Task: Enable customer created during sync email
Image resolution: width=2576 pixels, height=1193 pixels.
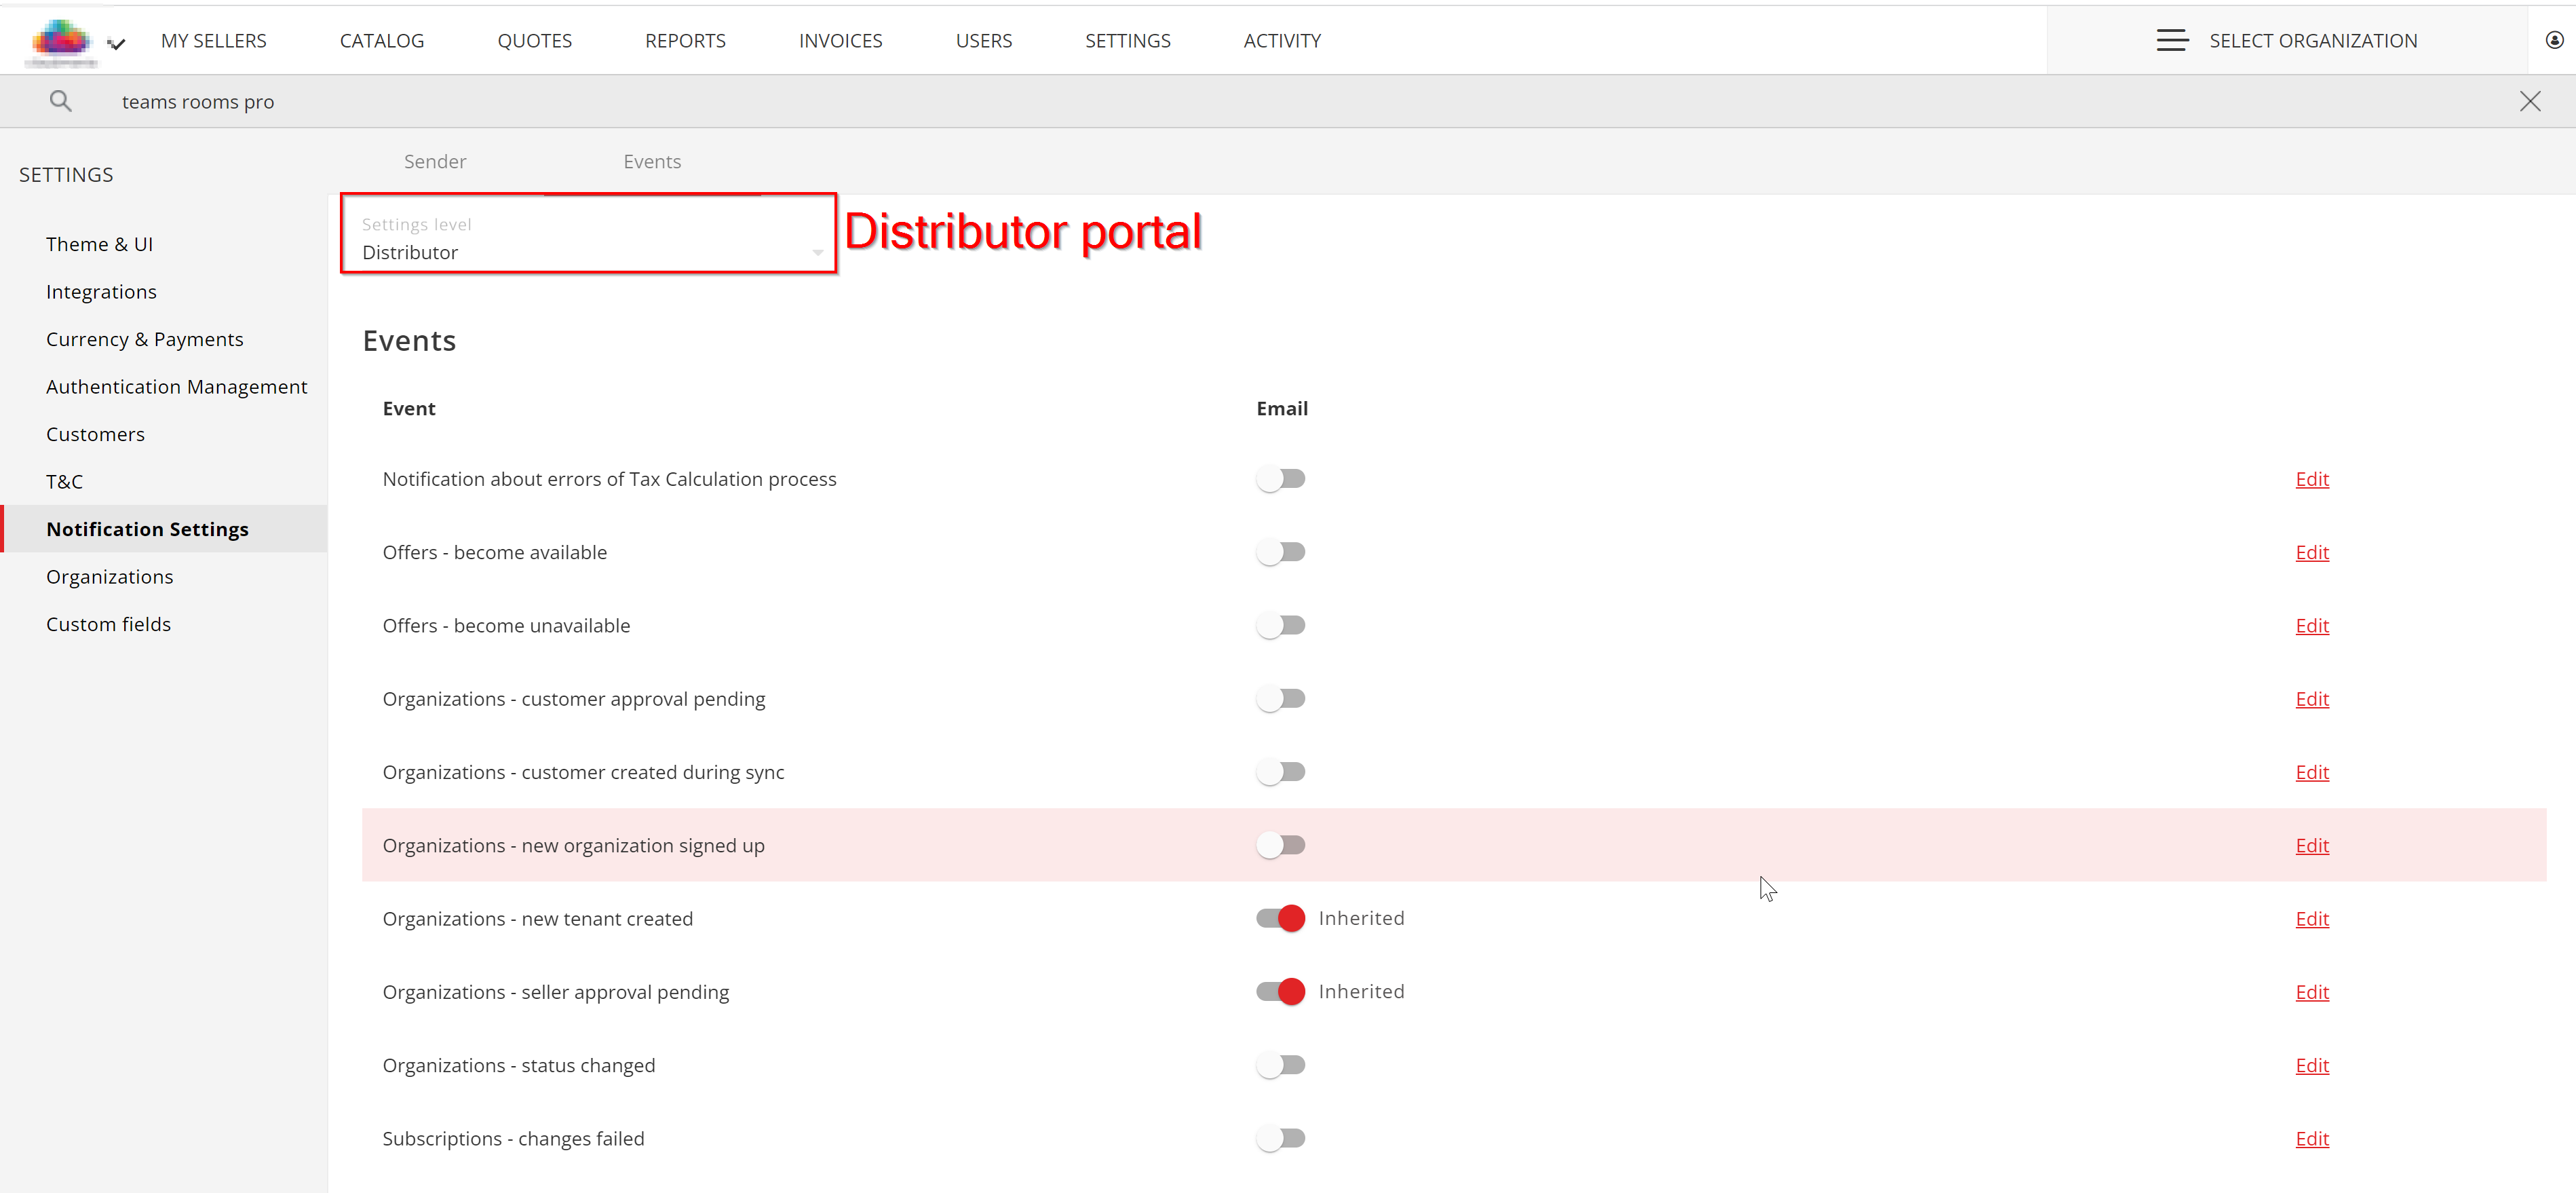Action: [x=1280, y=772]
